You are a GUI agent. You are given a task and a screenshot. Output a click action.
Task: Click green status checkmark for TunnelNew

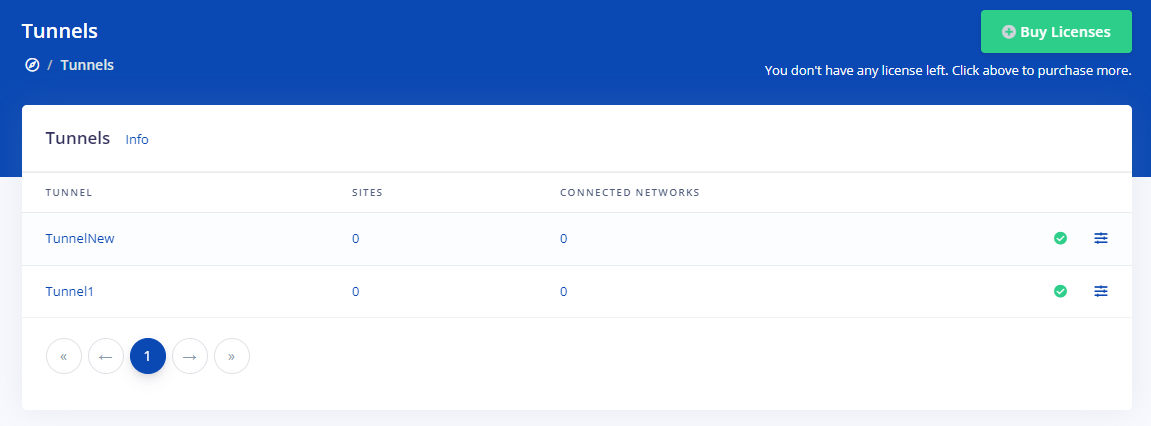pos(1060,238)
